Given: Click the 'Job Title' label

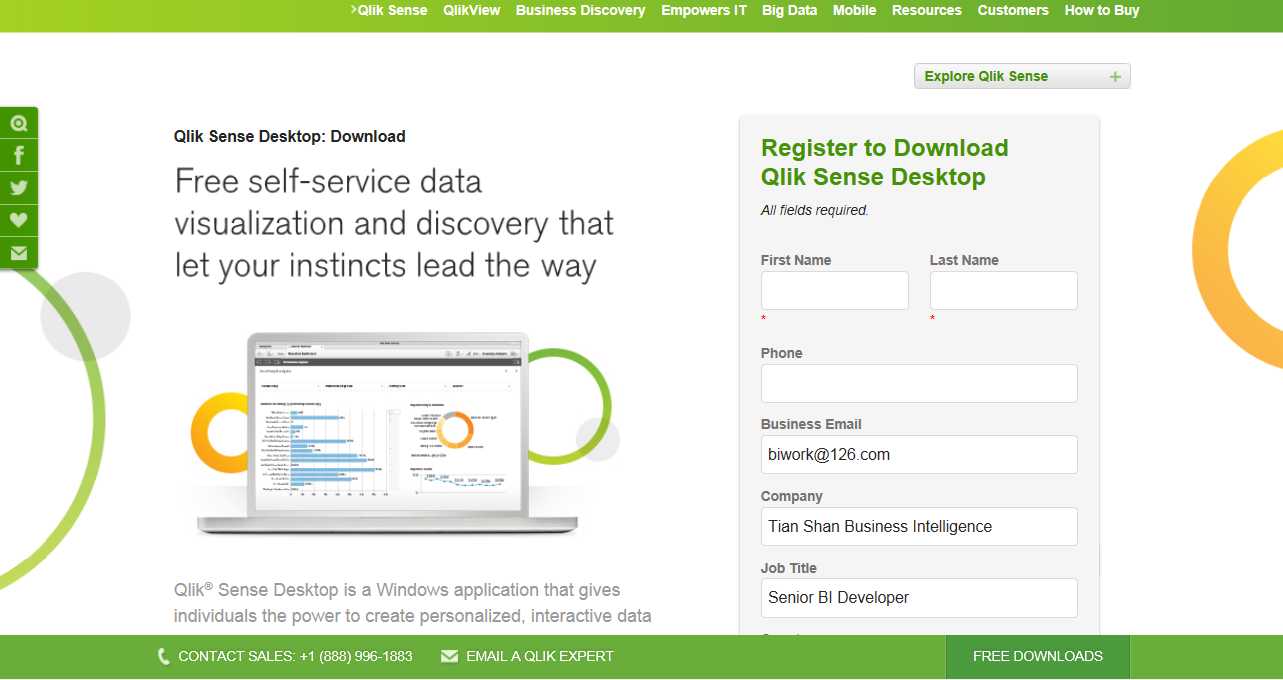Looking at the screenshot, I should click(789, 568).
